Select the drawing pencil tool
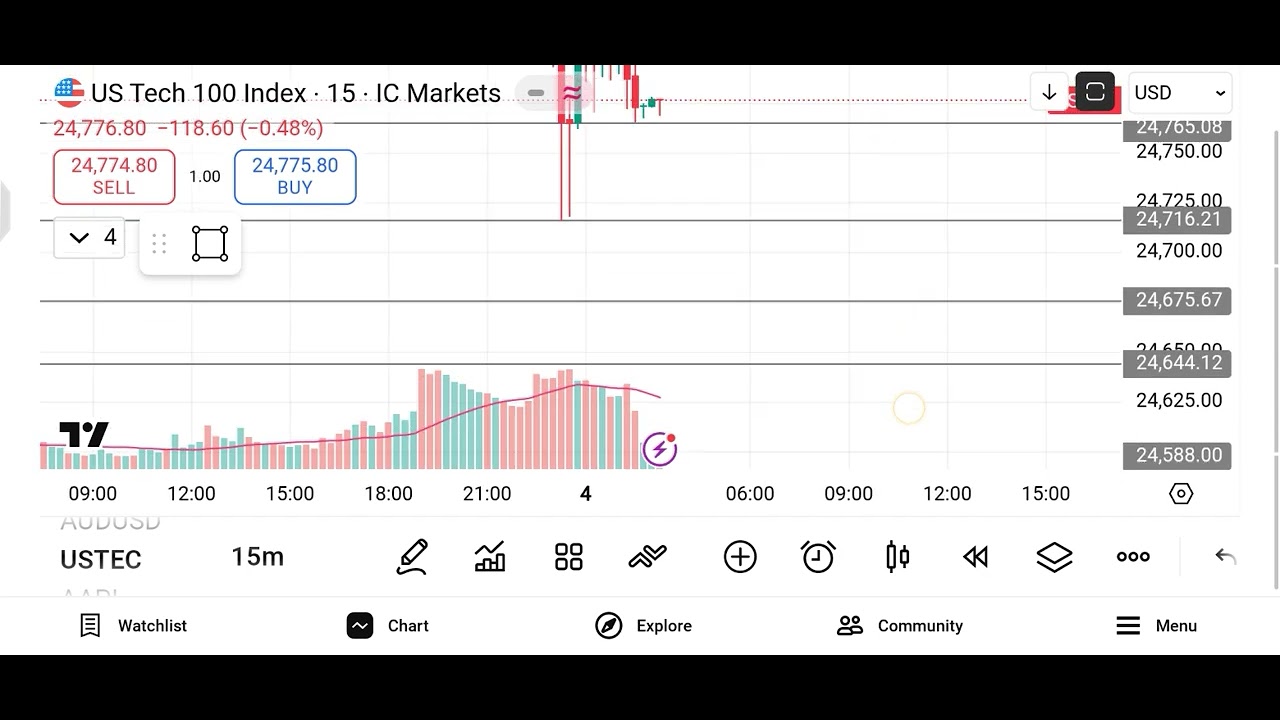The width and height of the screenshot is (1280, 720). (412, 557)
